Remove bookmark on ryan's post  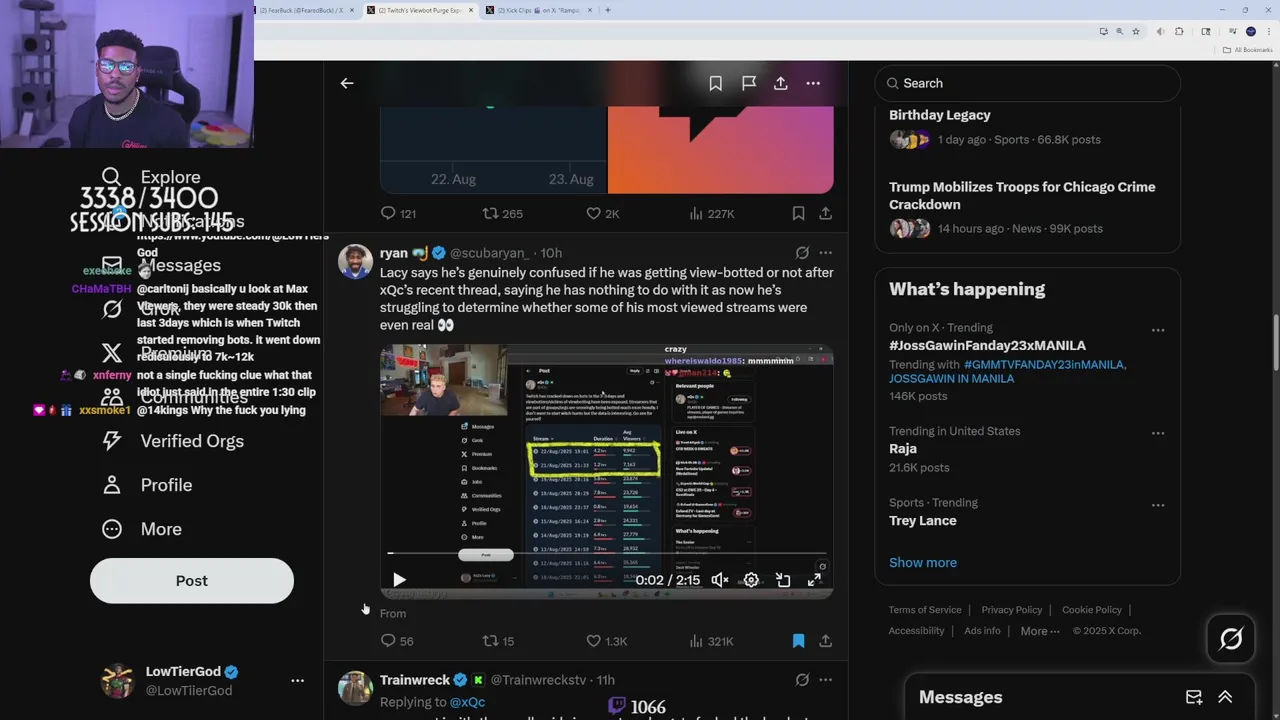[x=798, y=641]
